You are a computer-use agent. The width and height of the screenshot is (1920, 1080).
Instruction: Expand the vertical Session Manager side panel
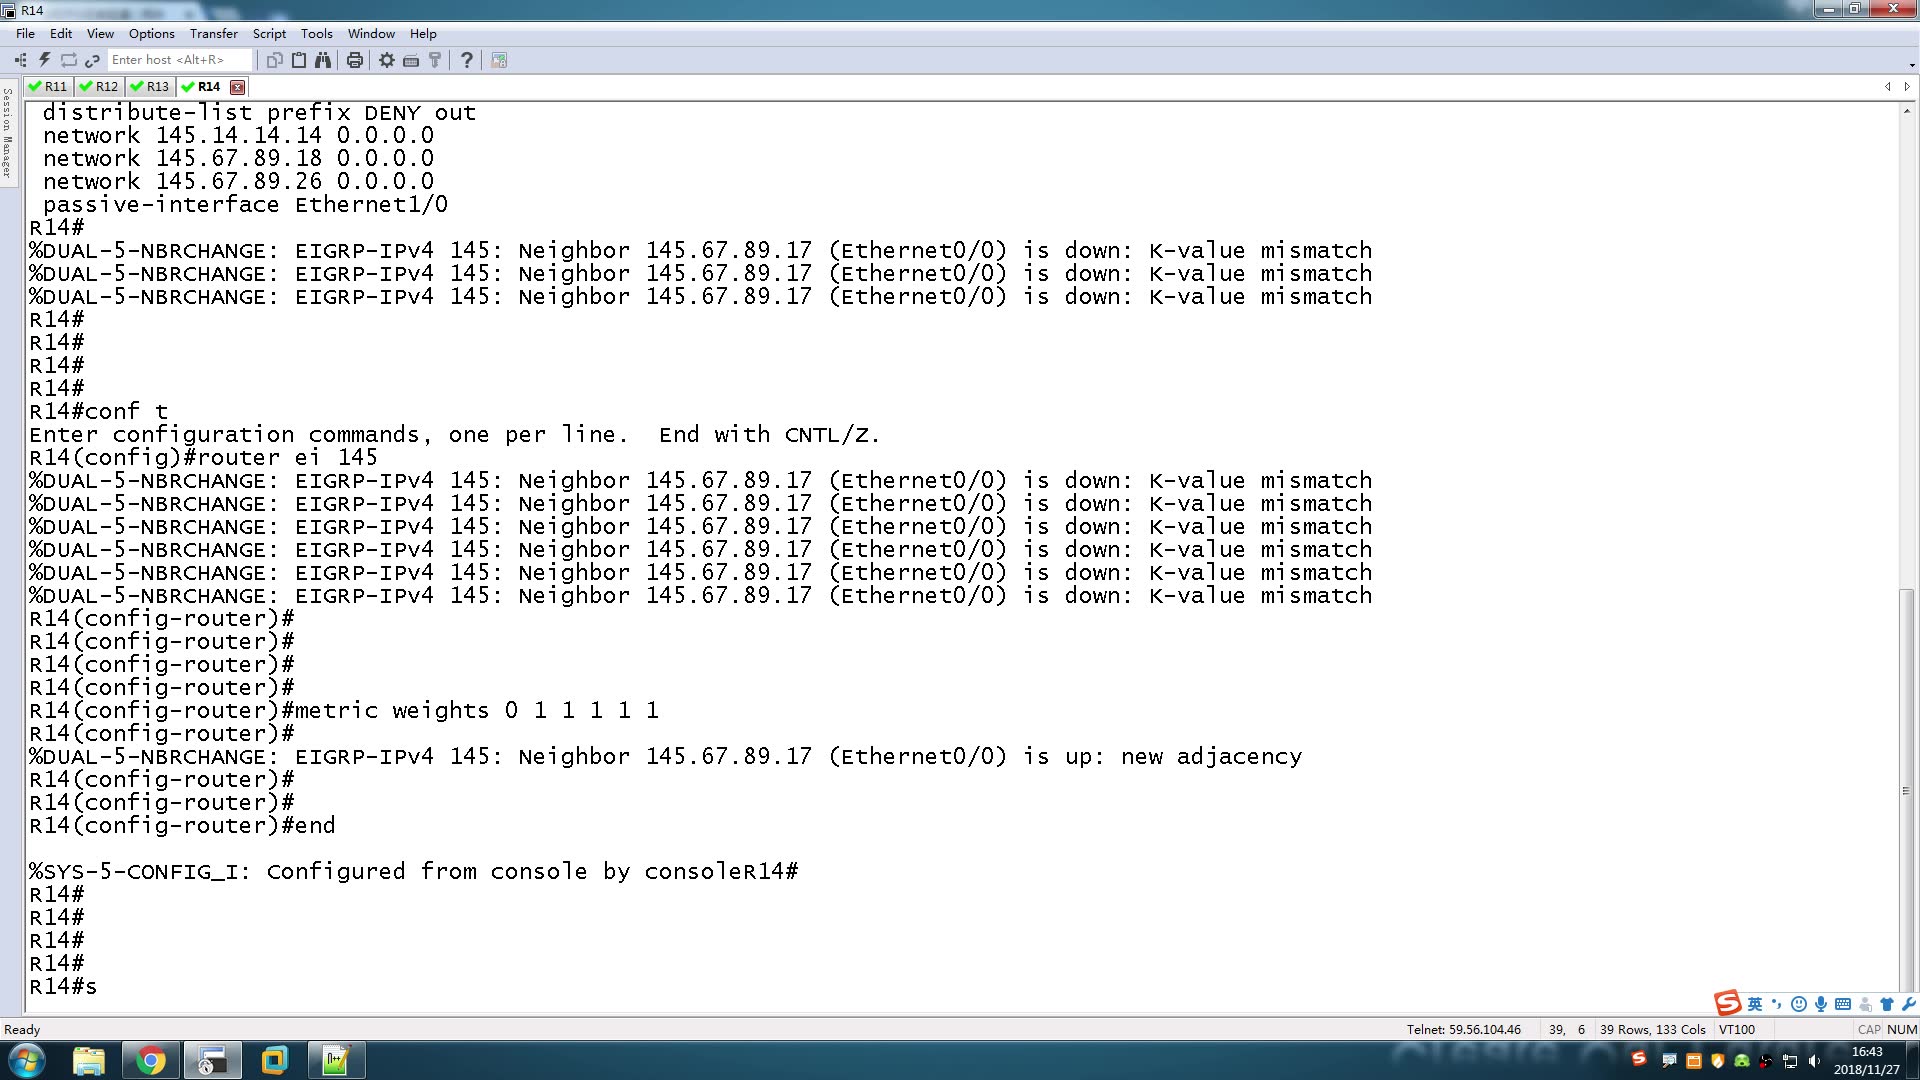7,132
